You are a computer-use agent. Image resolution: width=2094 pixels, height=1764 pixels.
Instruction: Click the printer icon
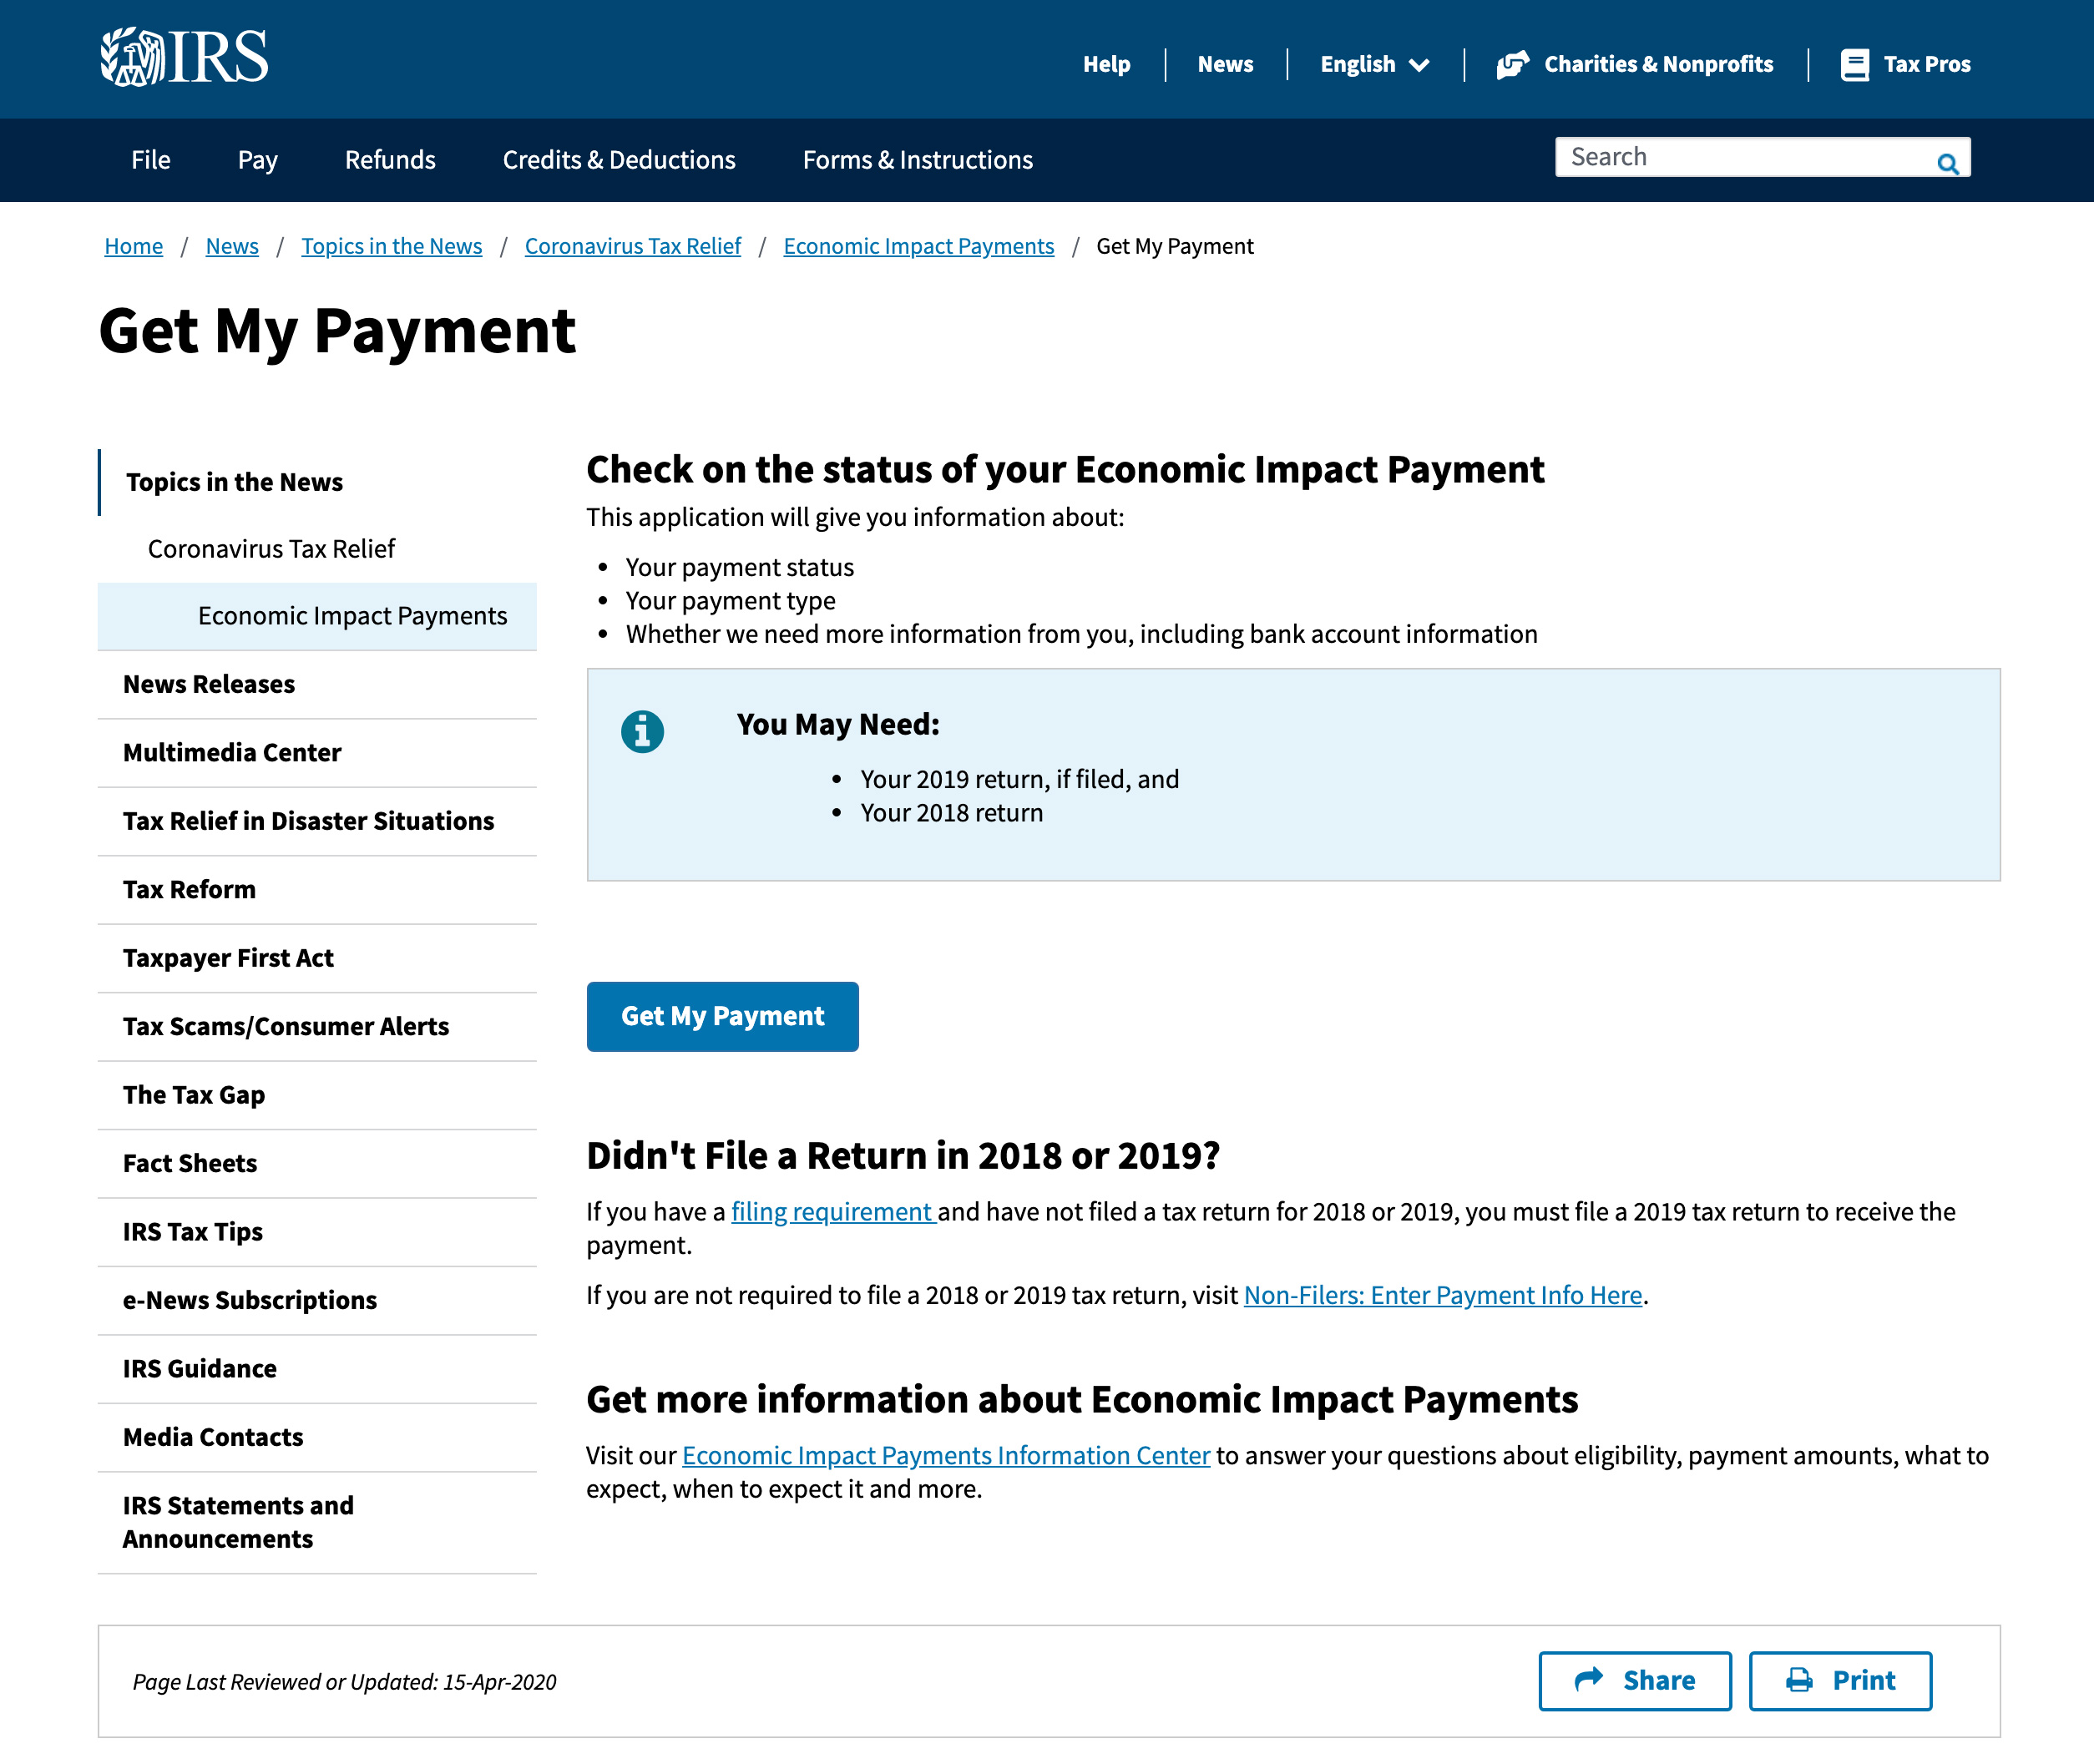[1799, 1680]
